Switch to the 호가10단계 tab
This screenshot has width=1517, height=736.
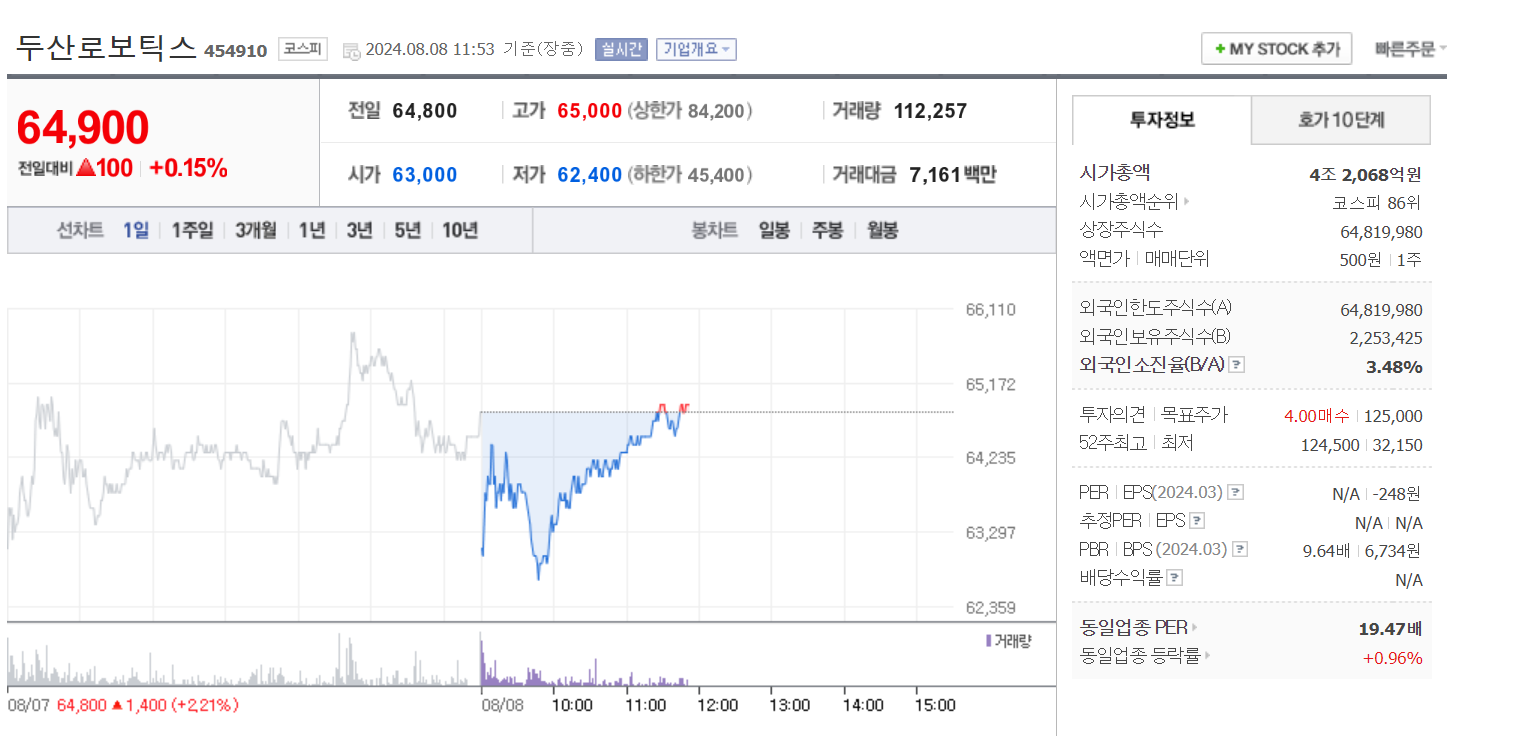(1341, 120)
